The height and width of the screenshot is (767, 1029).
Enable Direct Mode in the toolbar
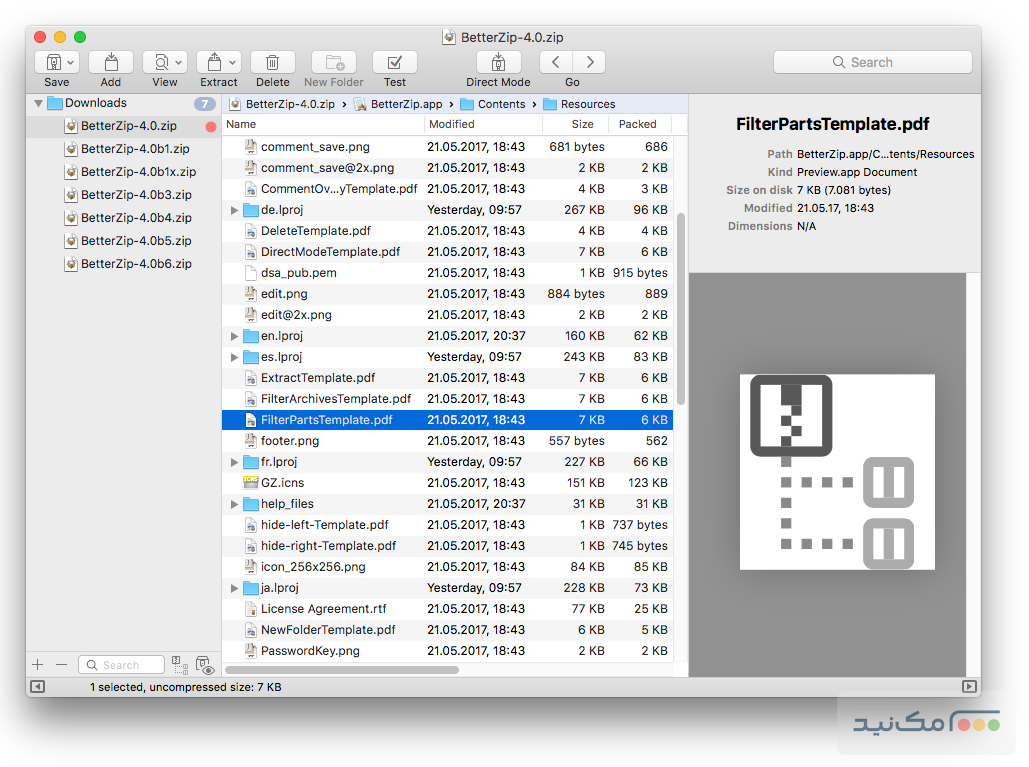[498, 62]
